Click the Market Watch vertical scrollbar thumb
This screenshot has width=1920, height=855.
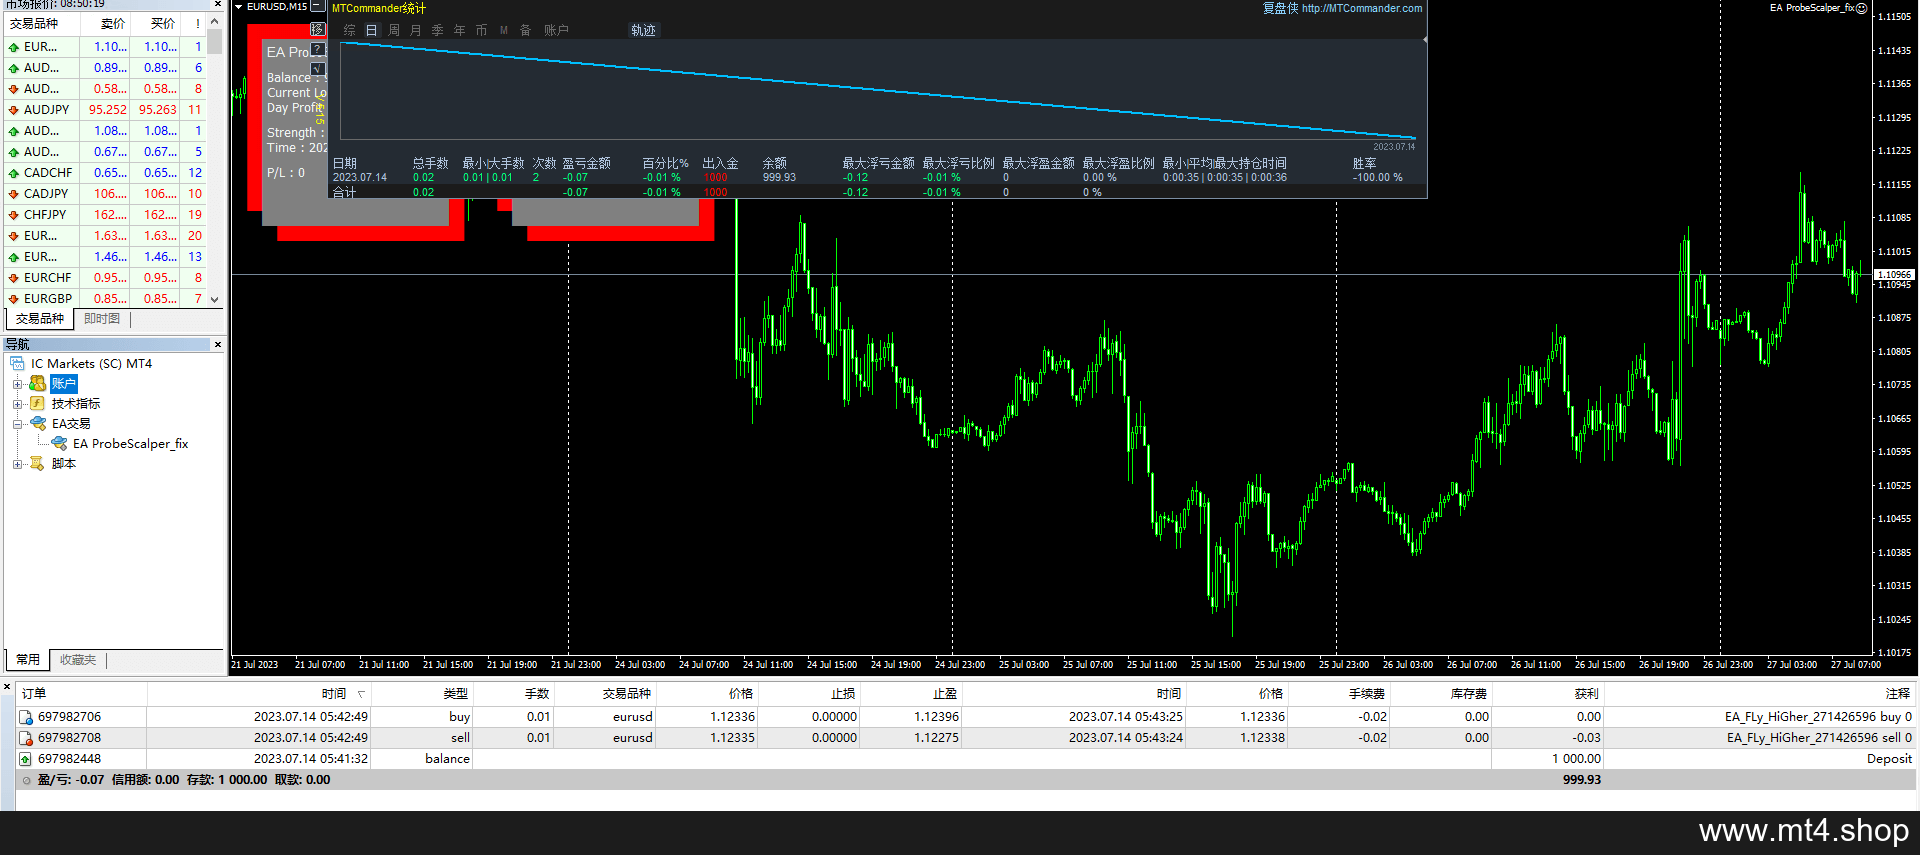(x=215, y=42)
